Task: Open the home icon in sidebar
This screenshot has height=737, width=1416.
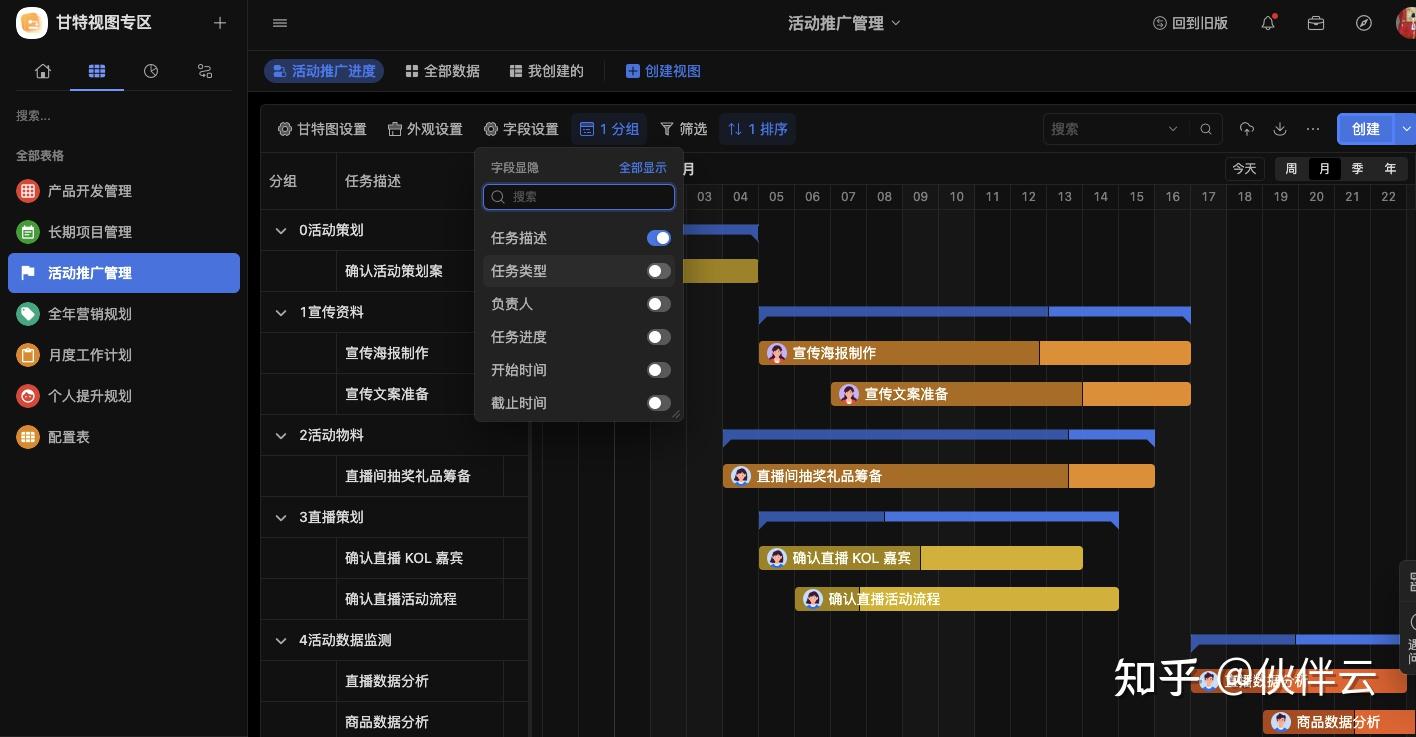Action: click(42, 71)
